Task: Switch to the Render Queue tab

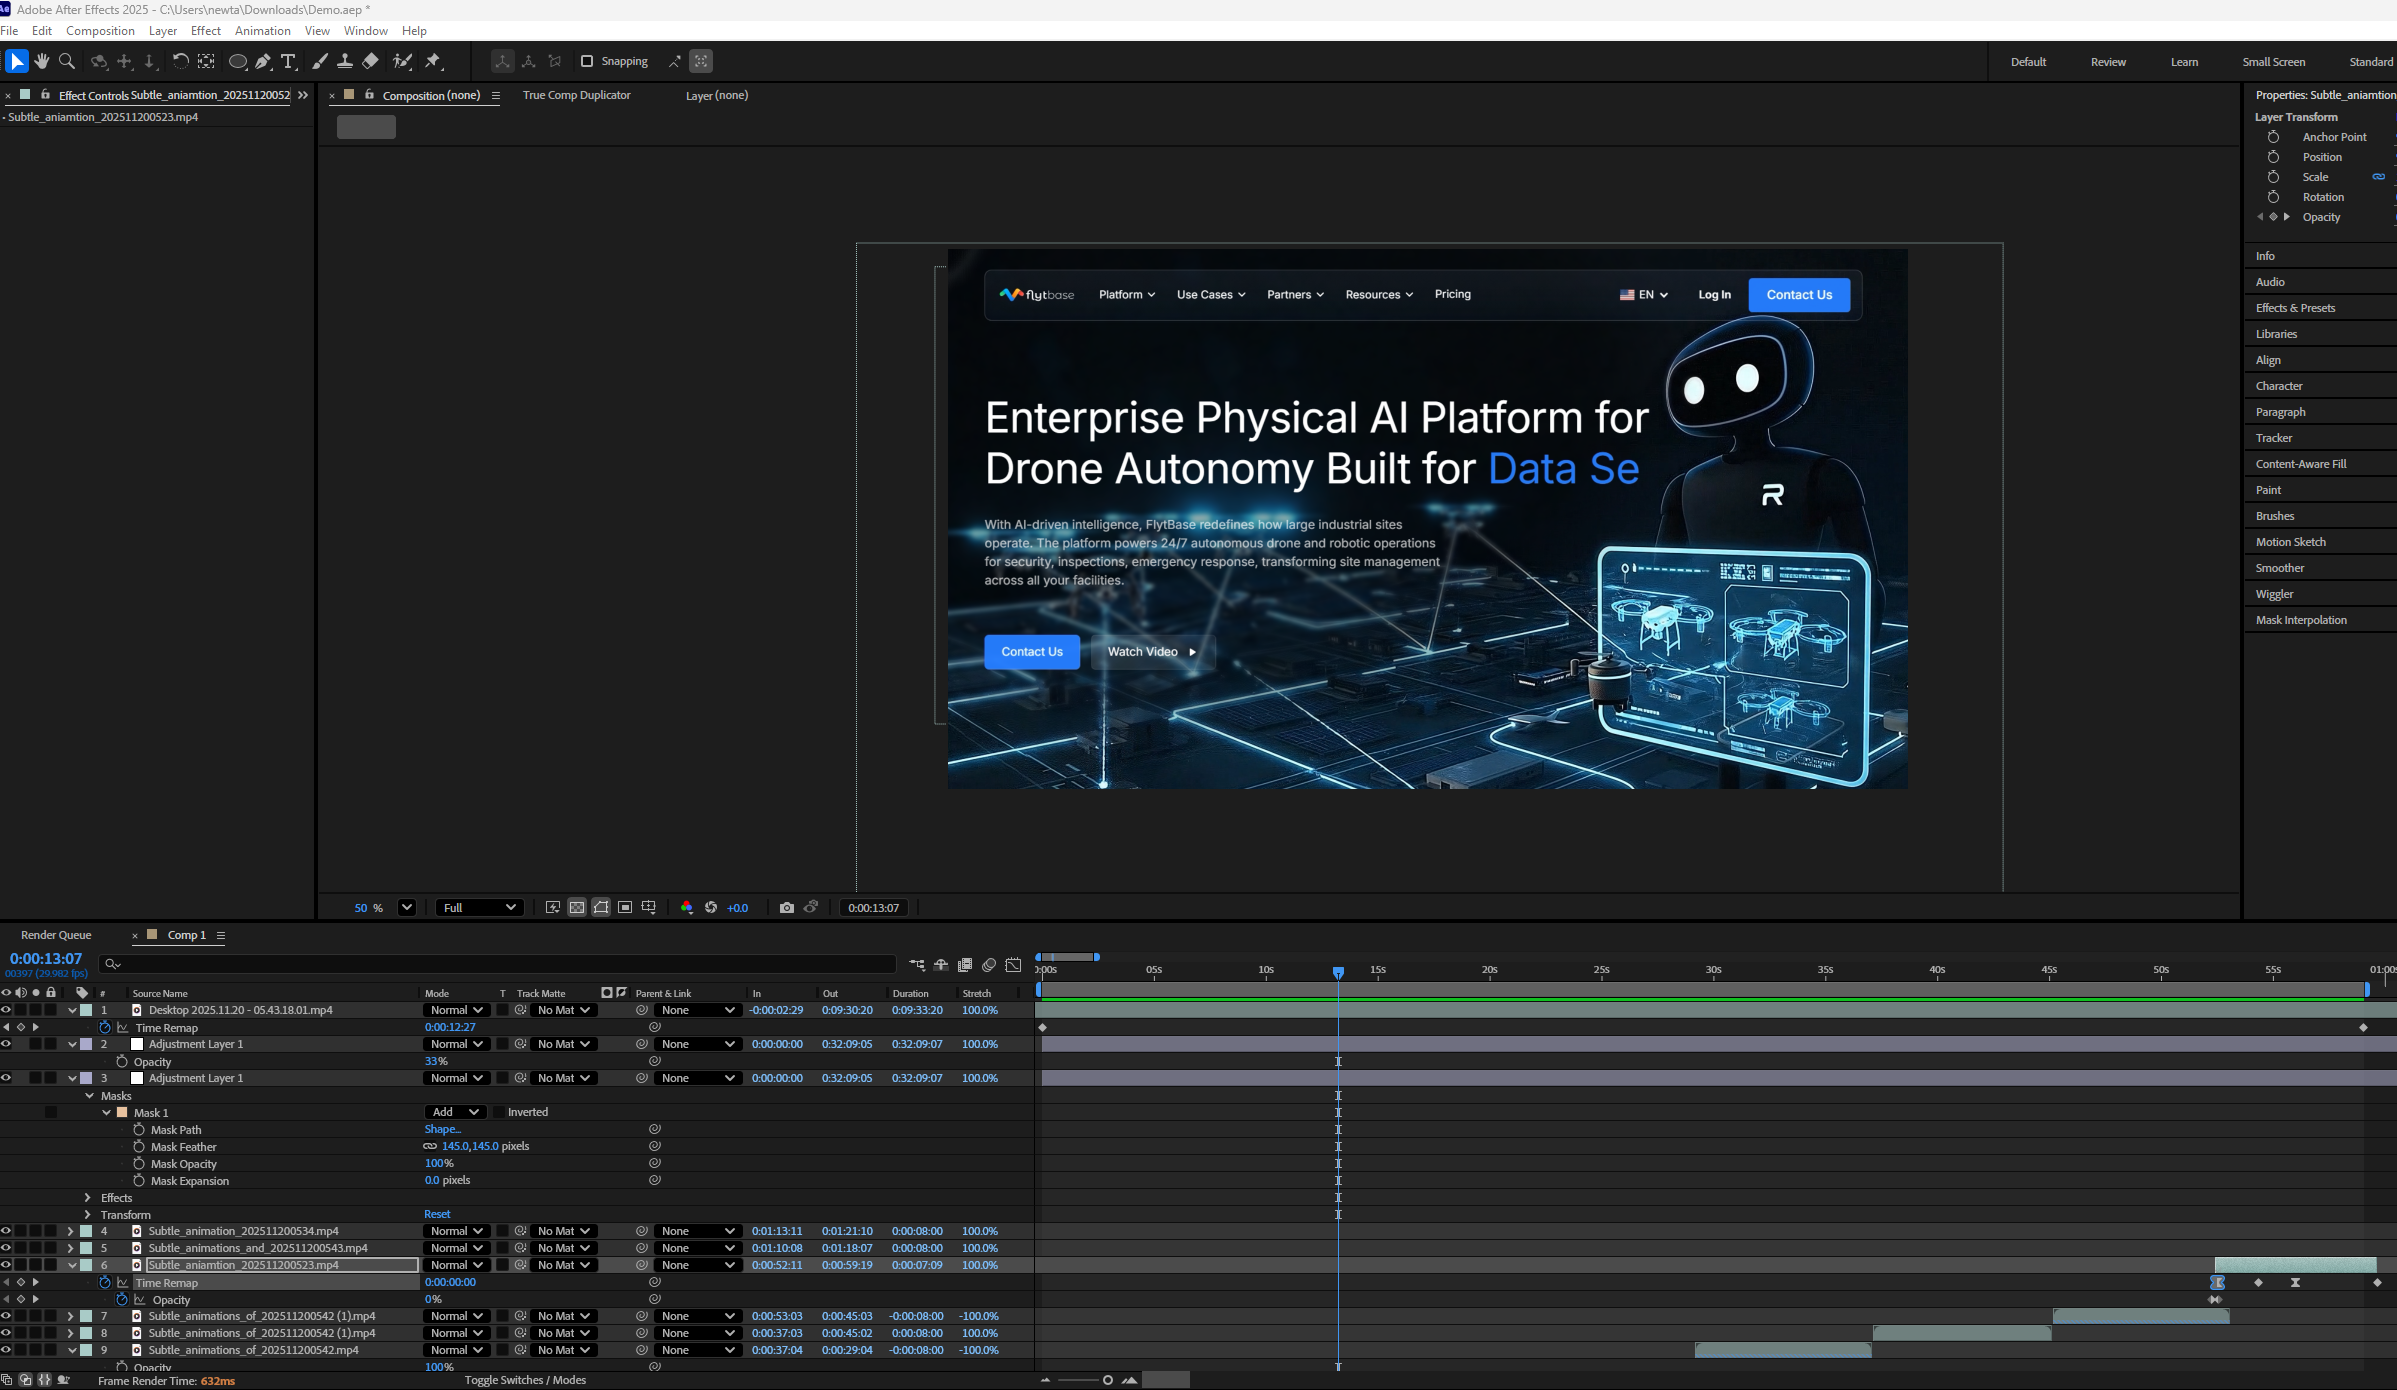Action: (56, 935)
